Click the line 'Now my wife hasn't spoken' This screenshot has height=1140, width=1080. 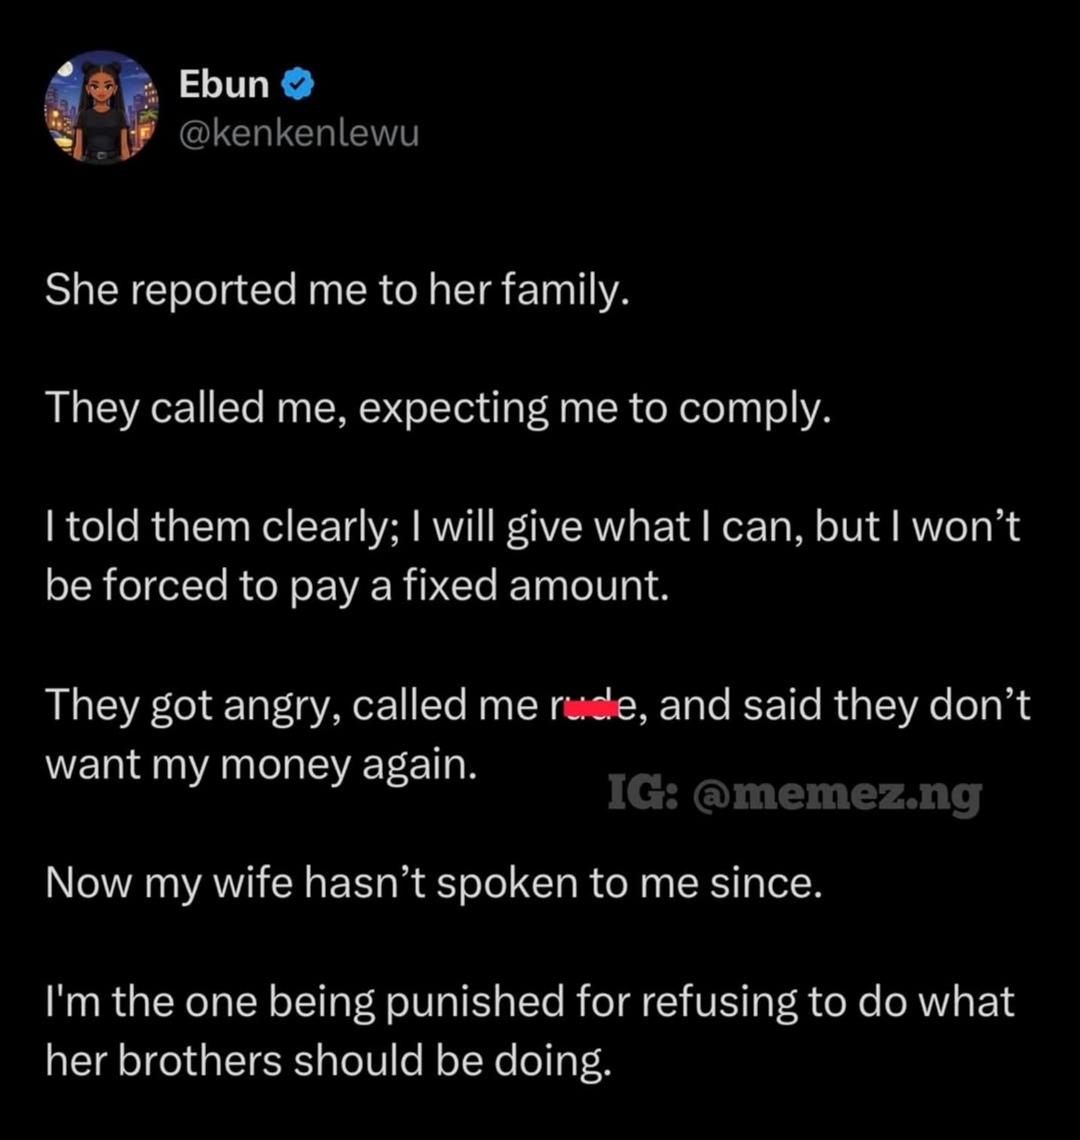pos(433,884)
